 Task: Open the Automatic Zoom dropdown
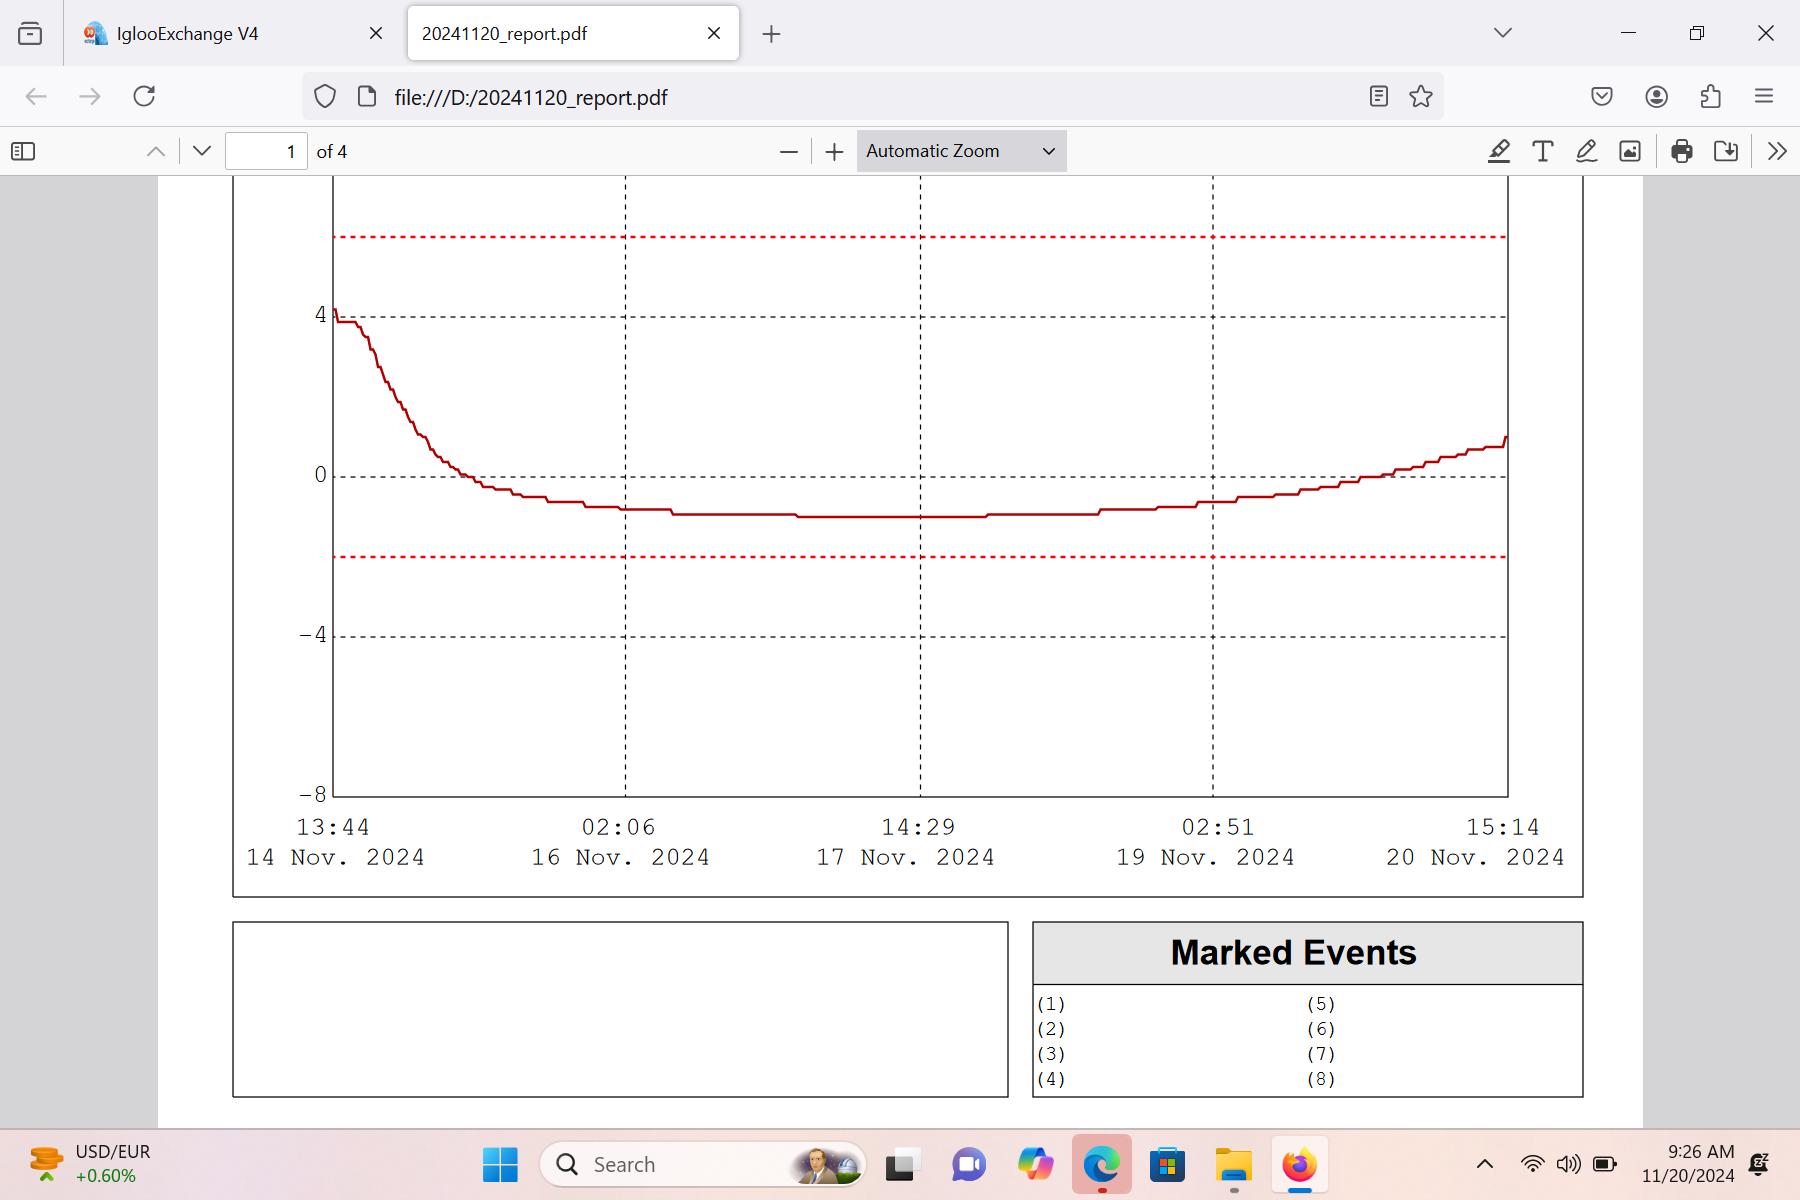point(961,151)
